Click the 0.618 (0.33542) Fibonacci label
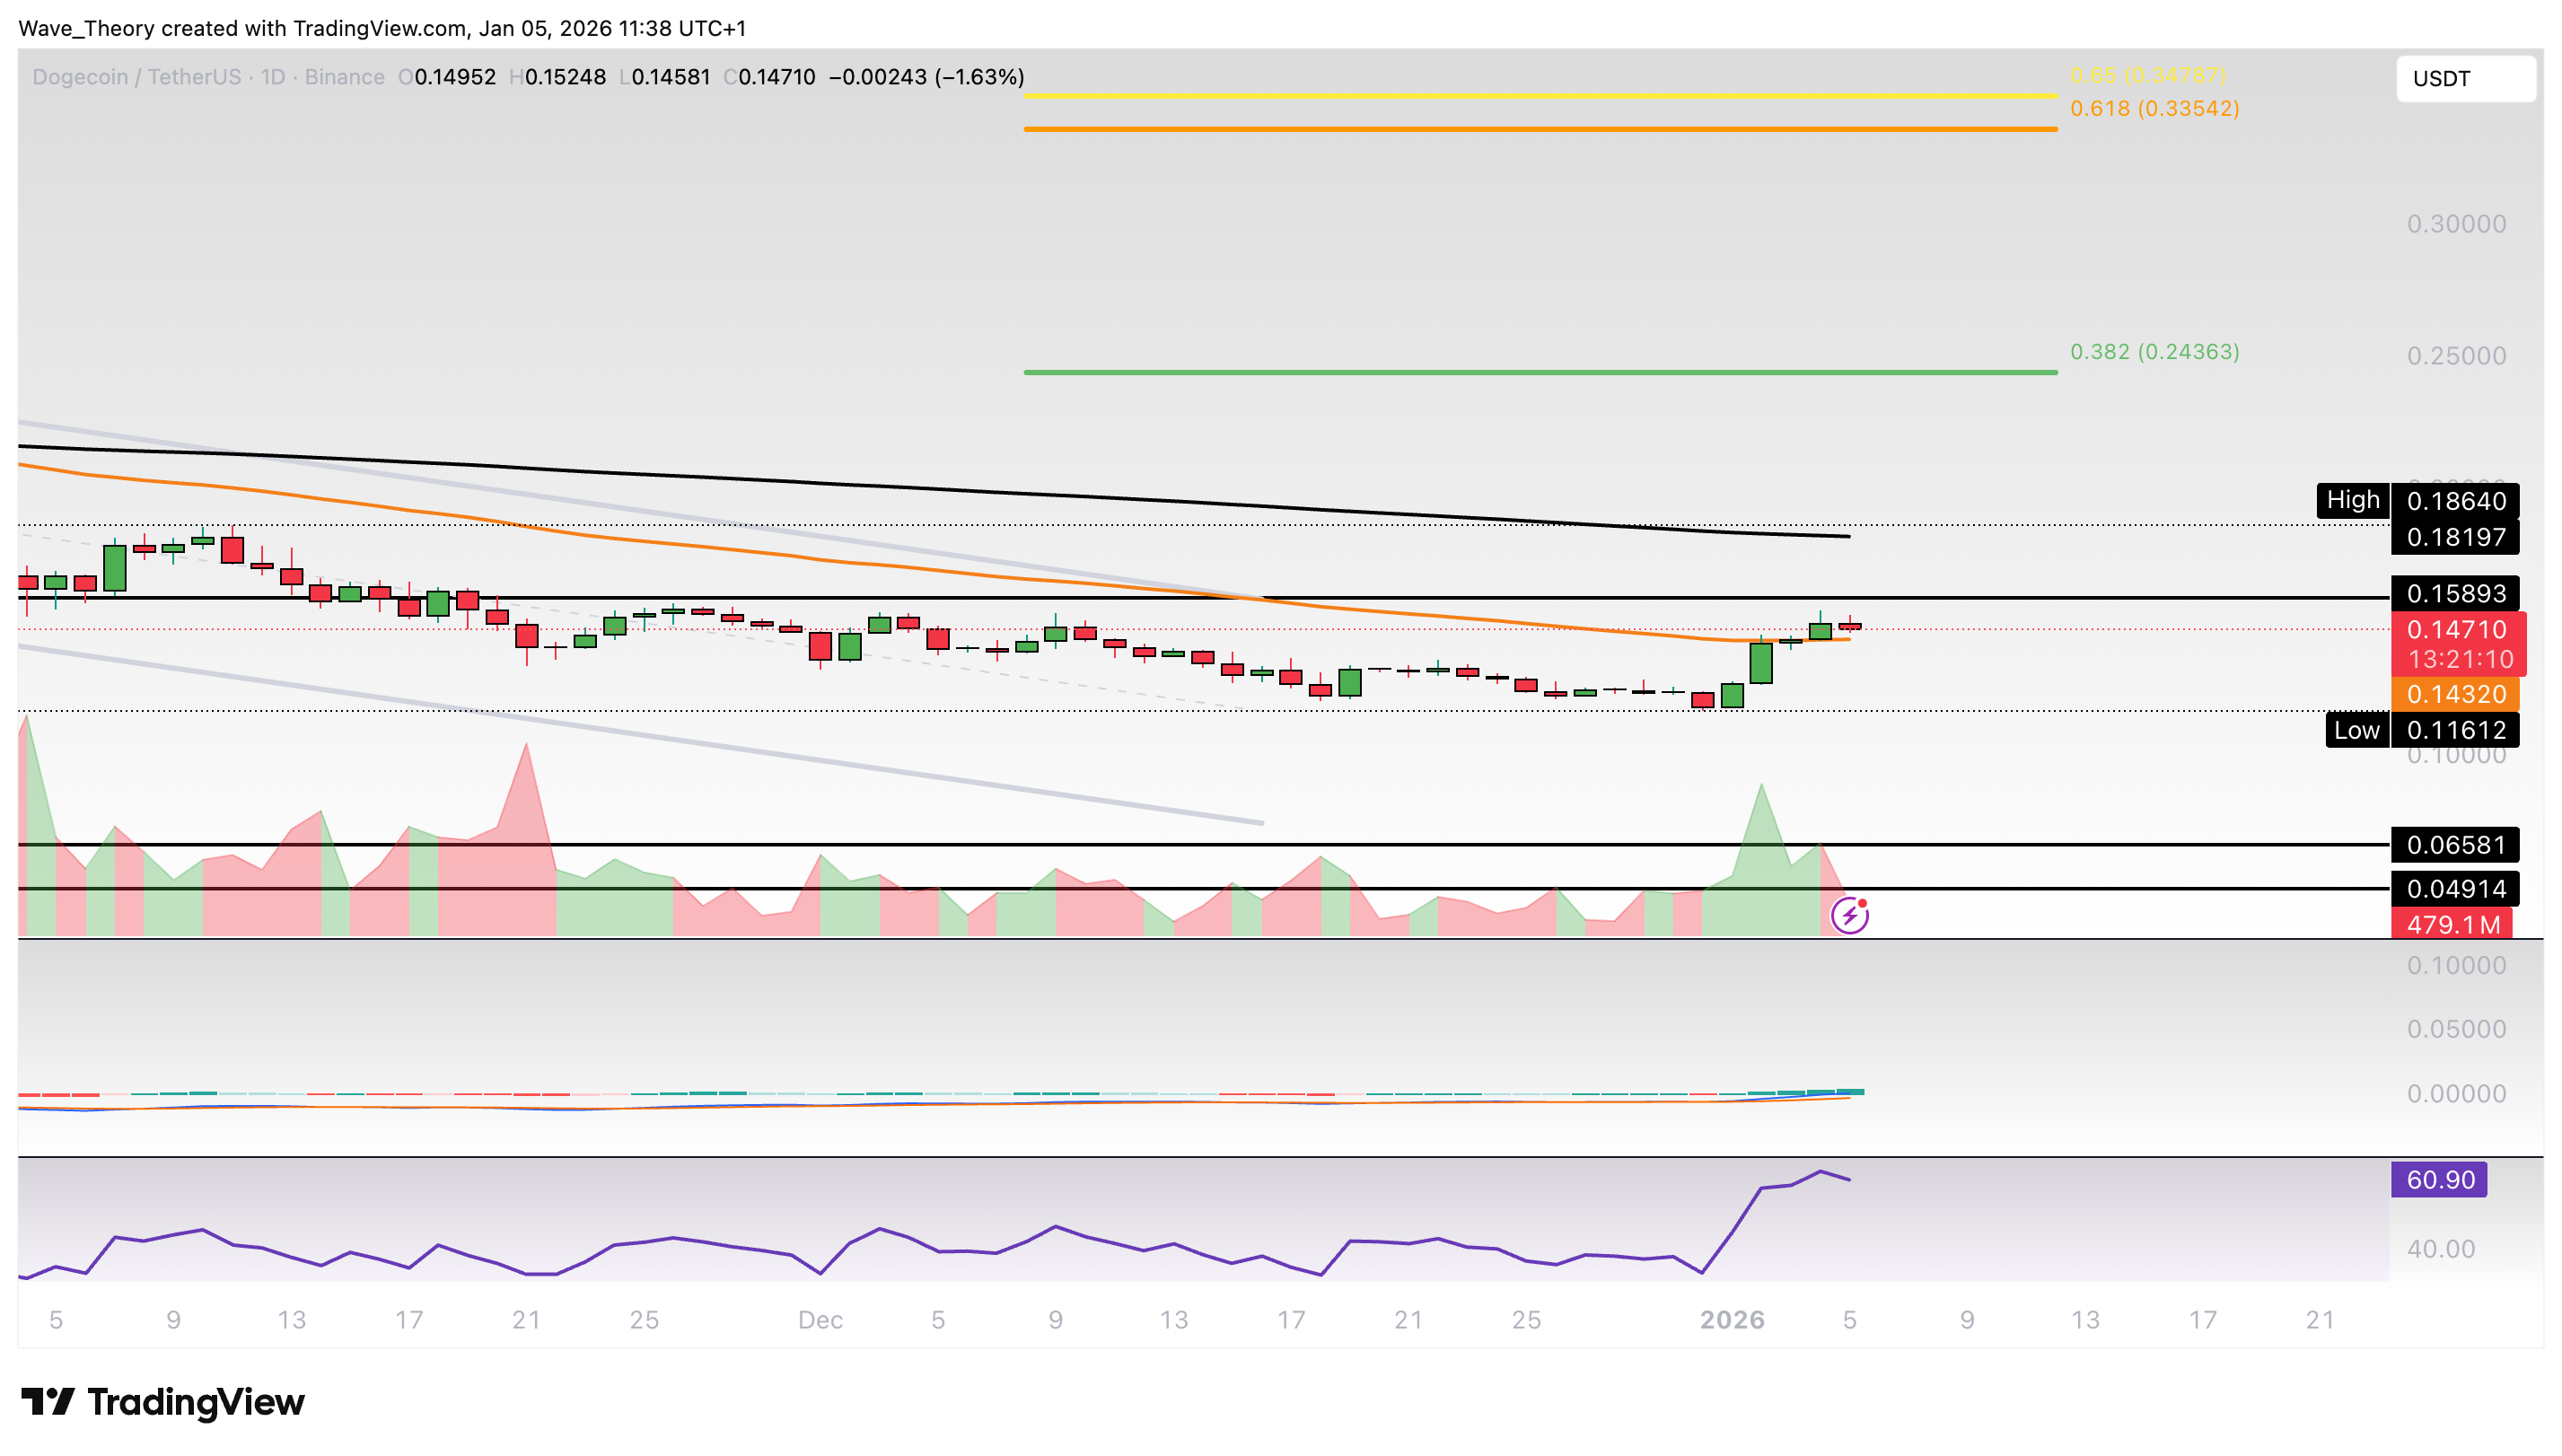This screenshot has width=2562, height=1456. [2150, 109]
